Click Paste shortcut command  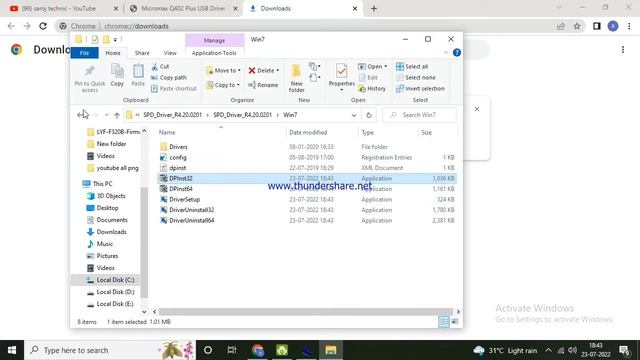click(x=174, y=89)
